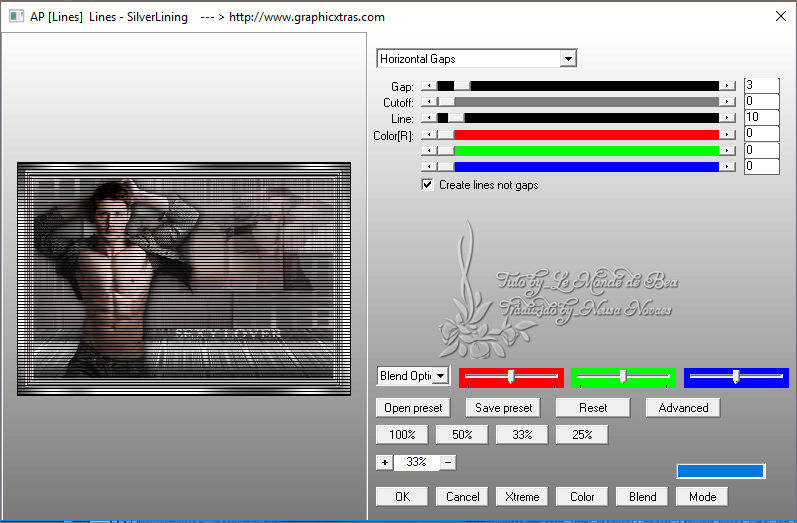
Task: Click the green color slider track
Action: (x=578, y=151)
